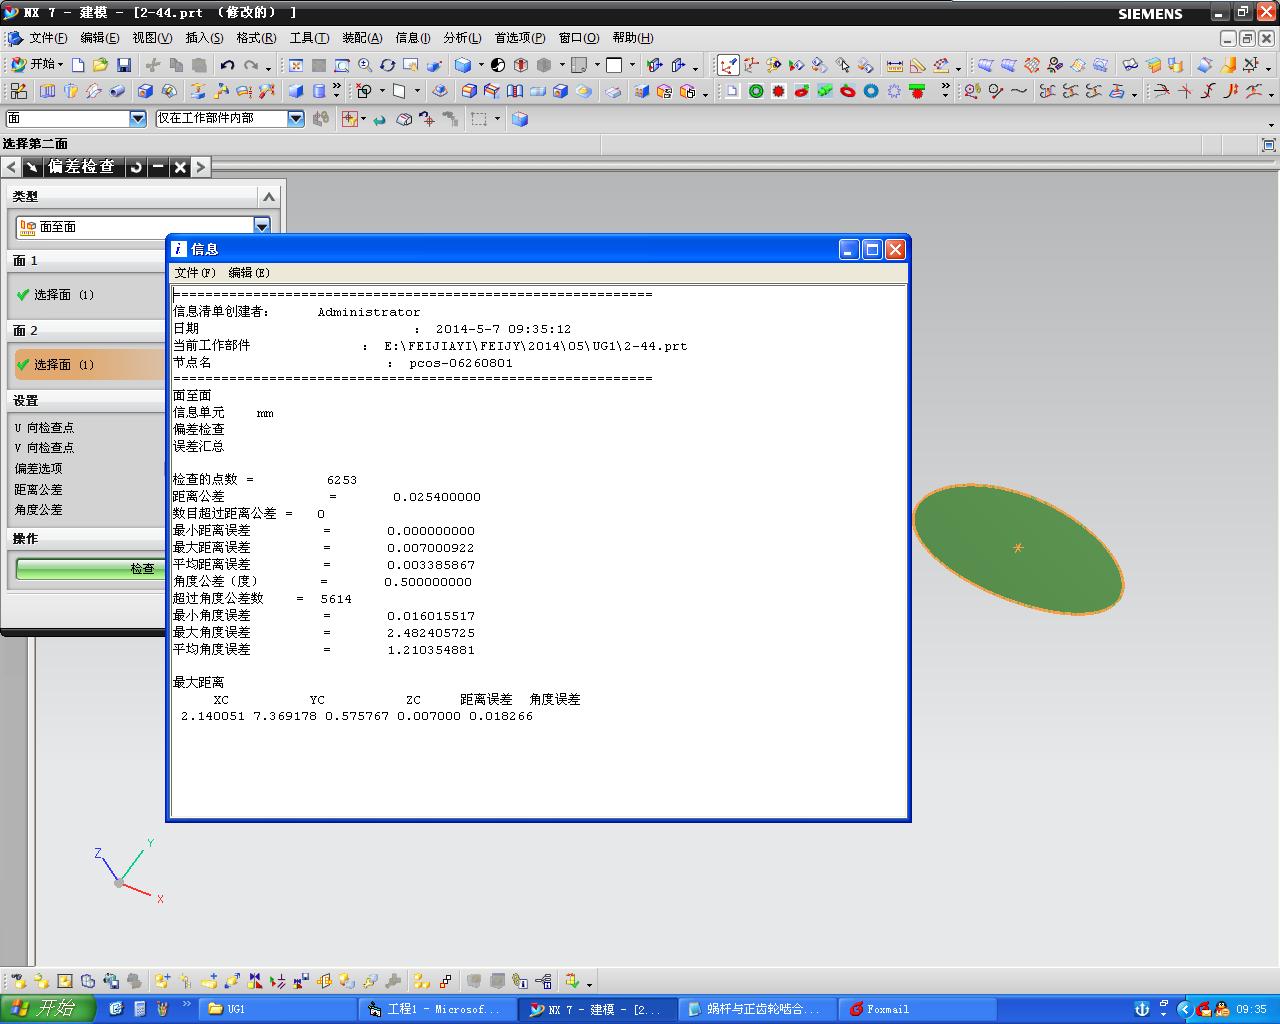Click the Fit view icon
The height and width of the screenshot is (1024, 1280).
pyautogui.click(x=296, y=65)
